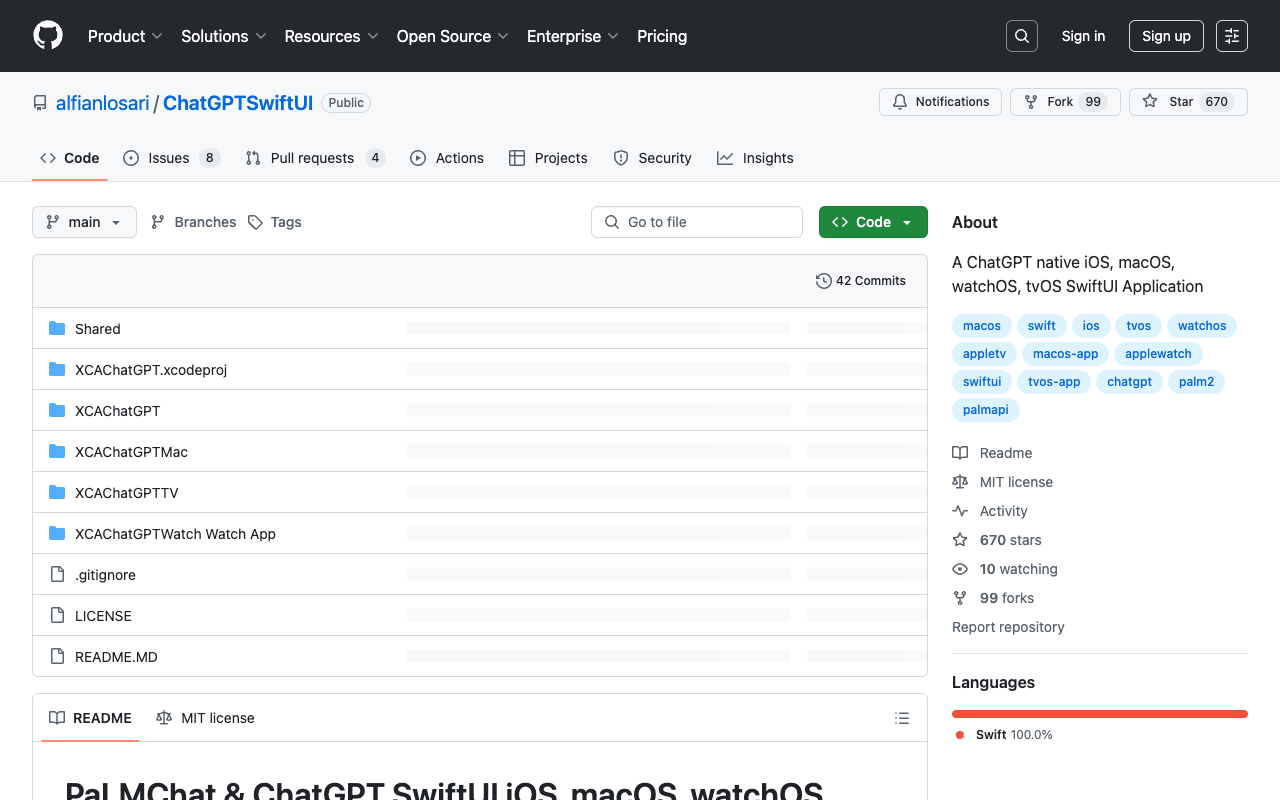This screenshot has height=800, width=1280.
Task: Open the XCAChatGPTWatch Watch App folder
Action: (x=175, y=534)
